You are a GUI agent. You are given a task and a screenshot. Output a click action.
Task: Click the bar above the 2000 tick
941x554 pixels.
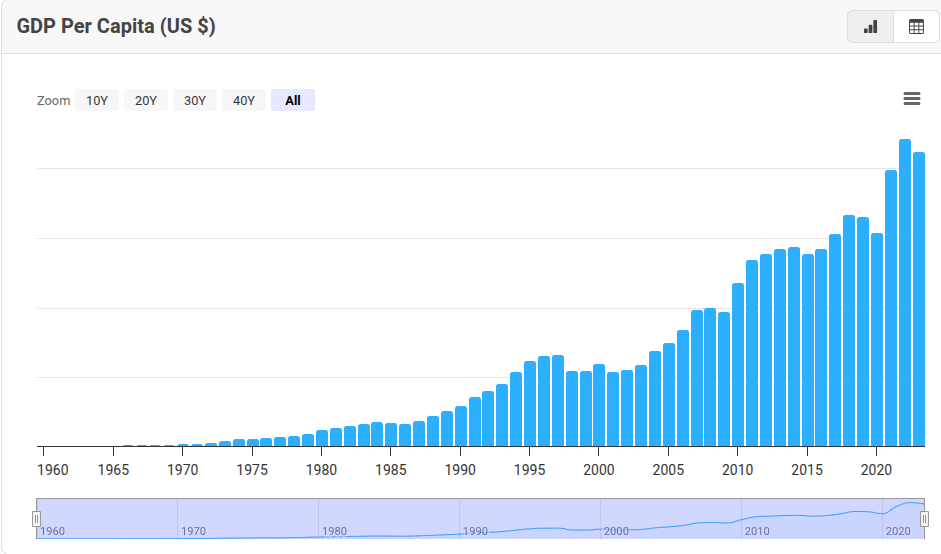(599, 405)
